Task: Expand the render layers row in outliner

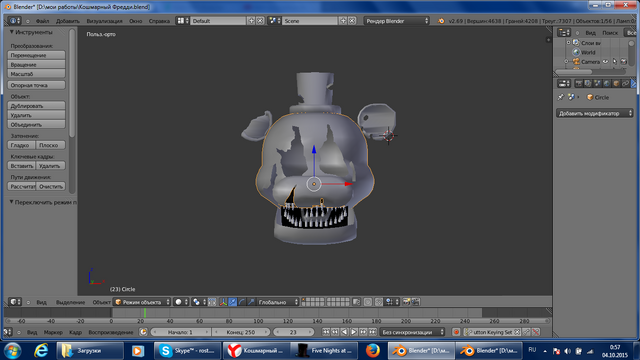Action: tap(568, 42)
